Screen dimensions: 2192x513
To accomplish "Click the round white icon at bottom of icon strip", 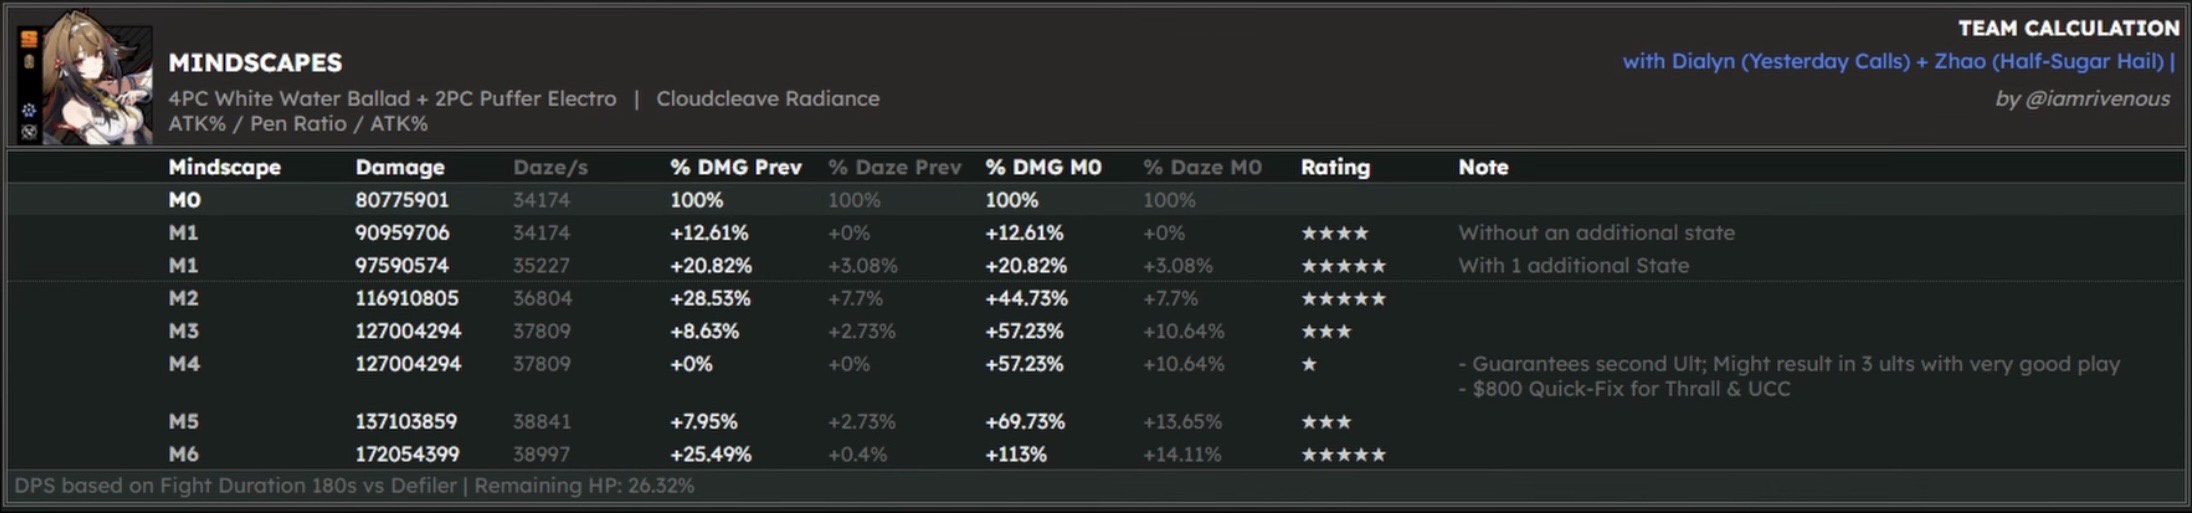I will pyautogui.click(x=29, y=132).
